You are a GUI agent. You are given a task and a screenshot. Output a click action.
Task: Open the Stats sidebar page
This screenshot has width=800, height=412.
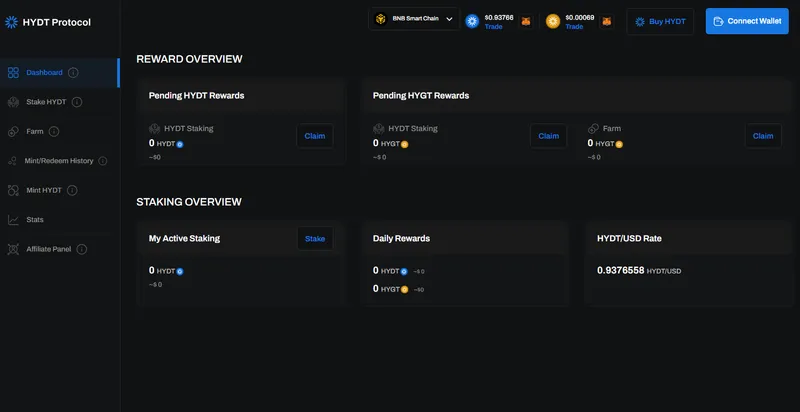click(x=35, y=220)
